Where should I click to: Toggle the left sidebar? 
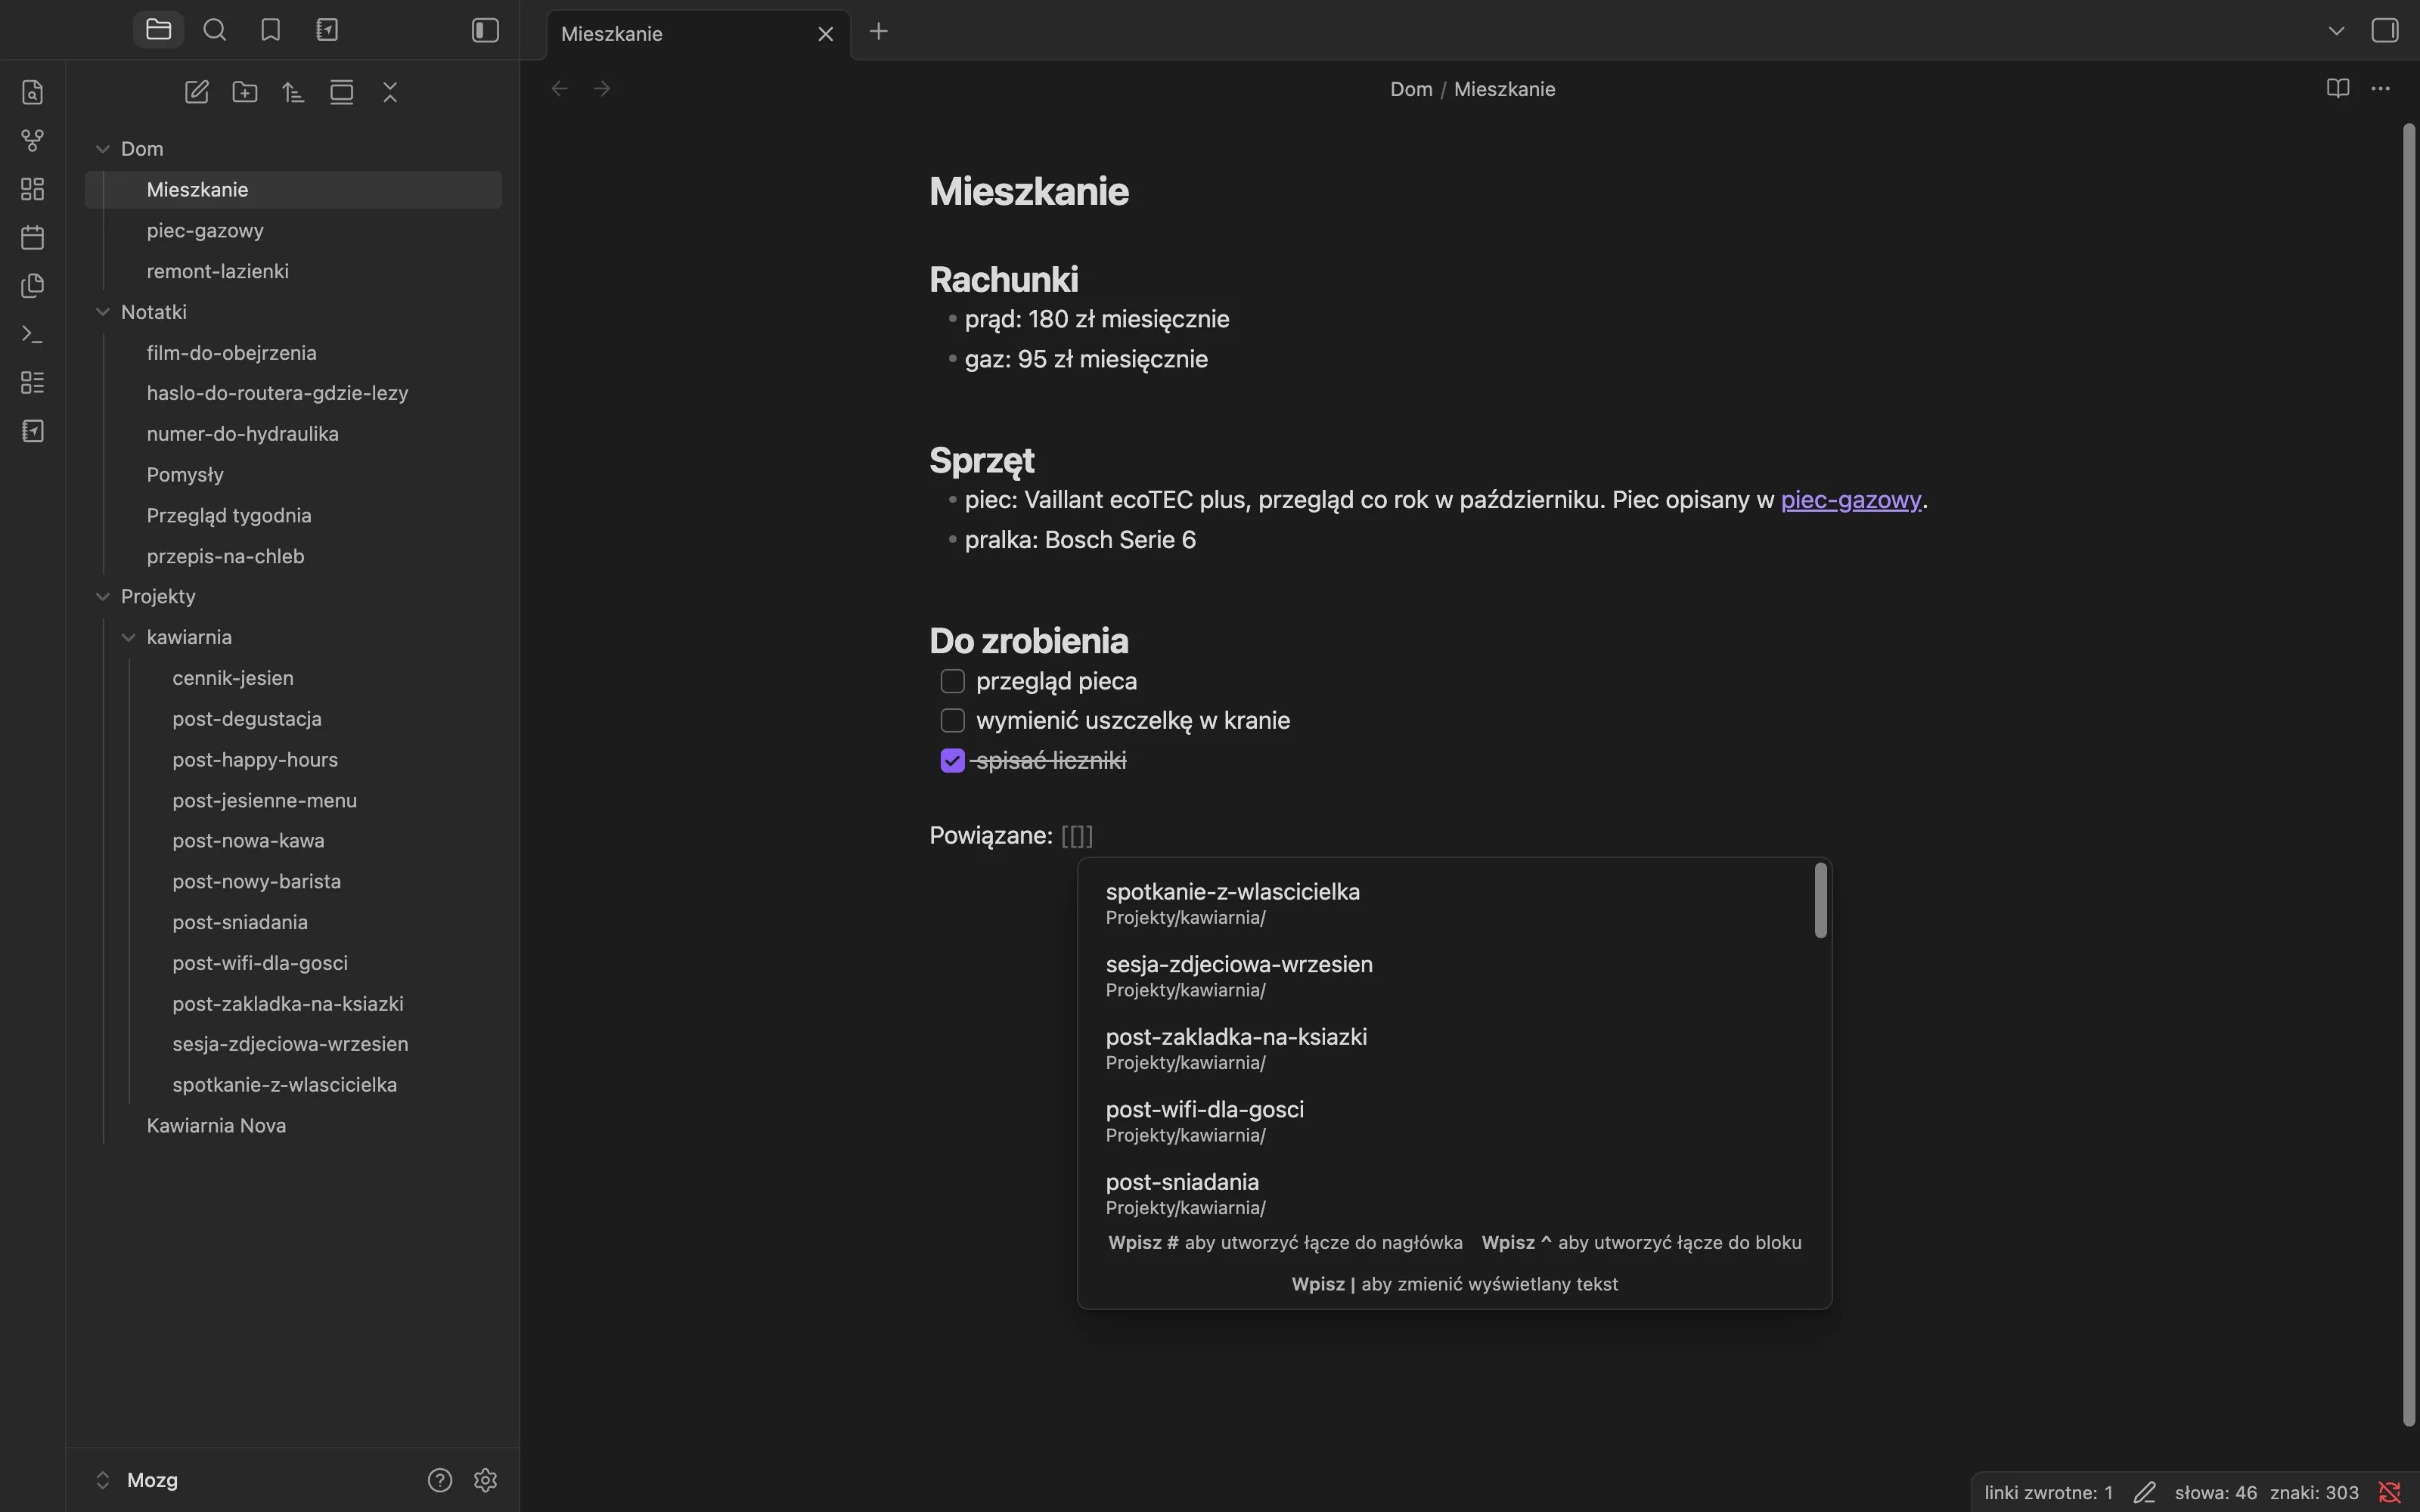485,30
